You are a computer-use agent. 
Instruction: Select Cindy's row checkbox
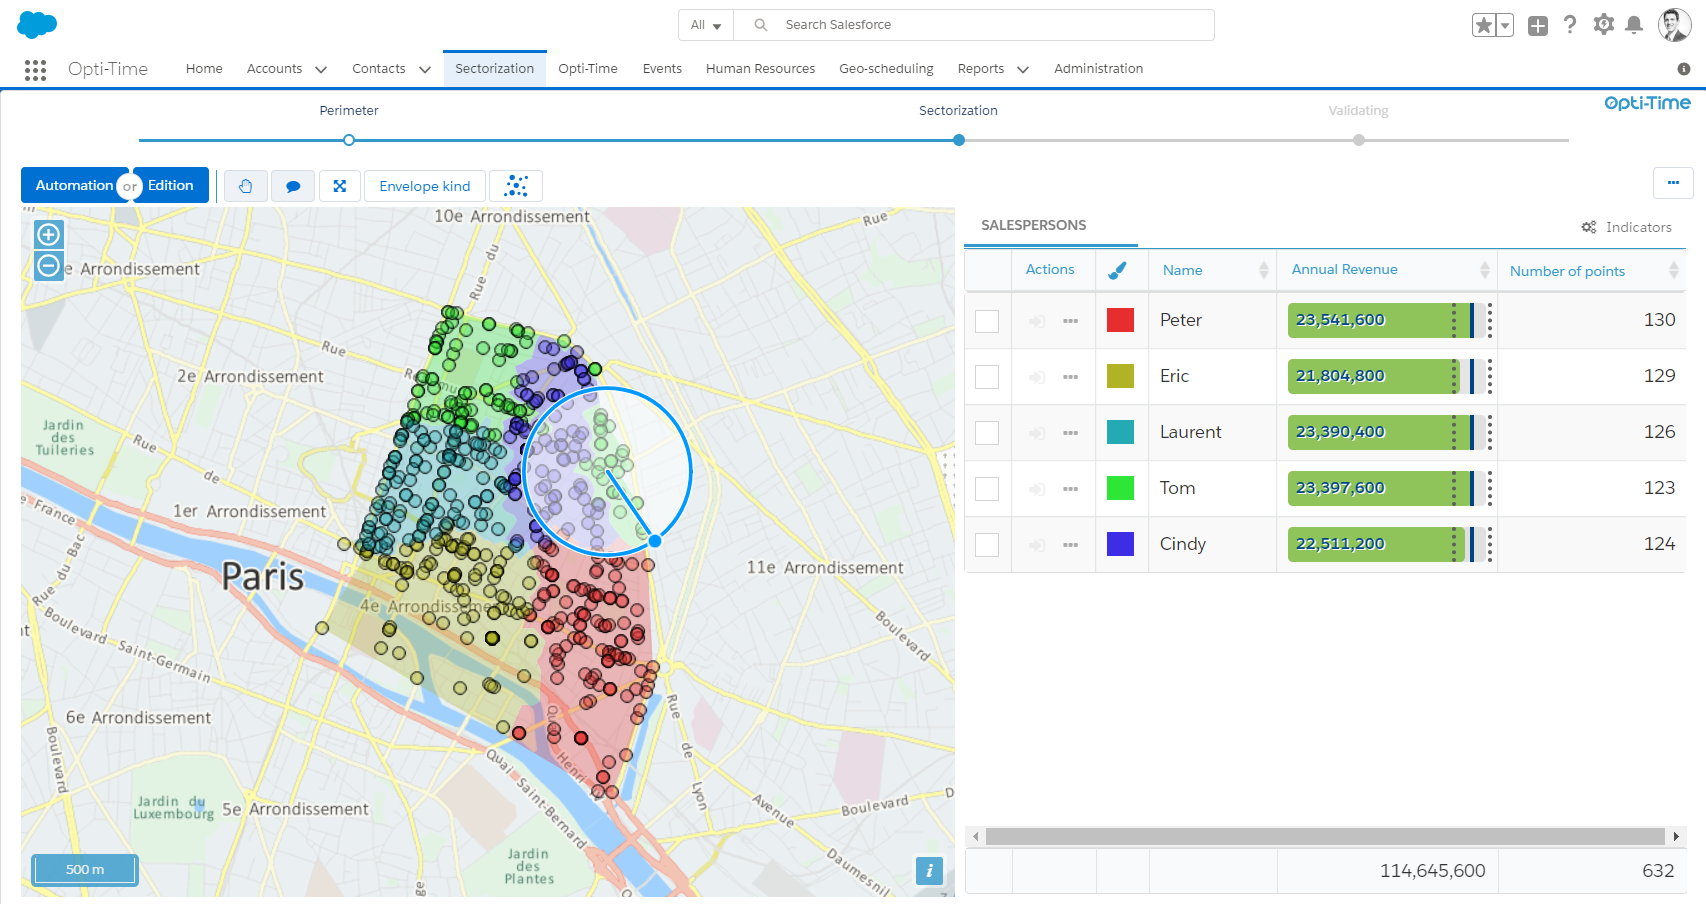click(x=987, y=545)
